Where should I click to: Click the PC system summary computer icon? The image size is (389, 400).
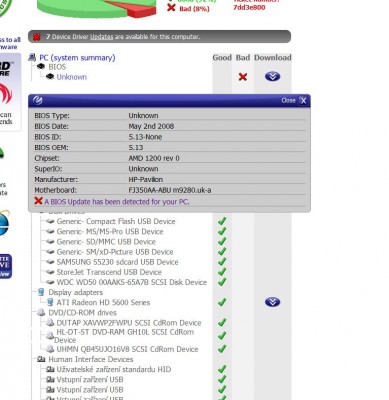[x=32, y=58]
